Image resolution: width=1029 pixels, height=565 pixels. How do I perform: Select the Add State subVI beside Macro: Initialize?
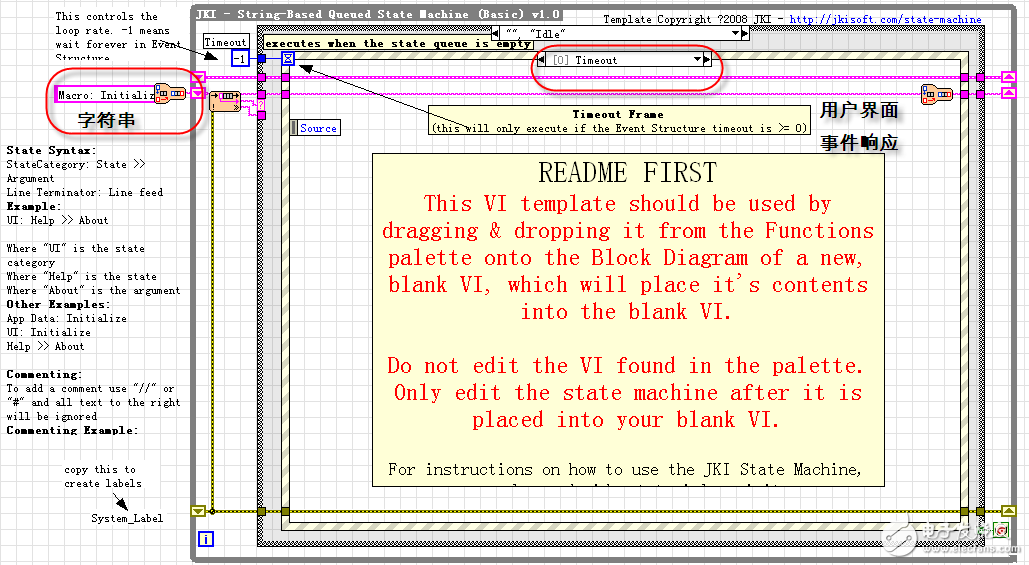171,94
